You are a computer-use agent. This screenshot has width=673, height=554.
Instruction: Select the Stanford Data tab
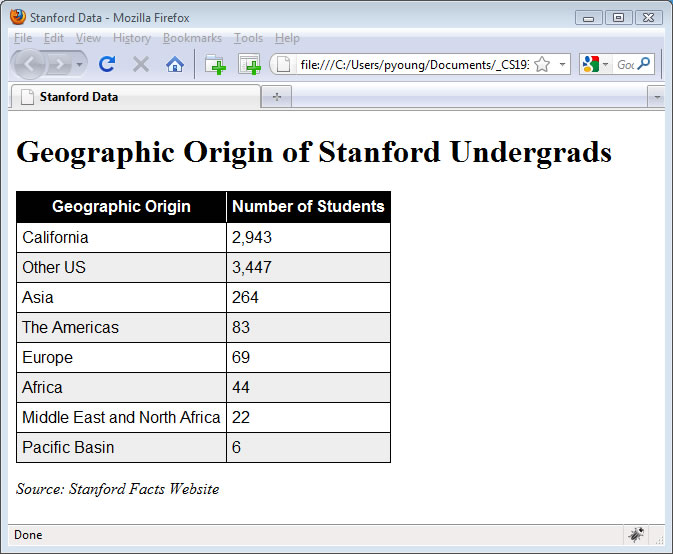135,97
